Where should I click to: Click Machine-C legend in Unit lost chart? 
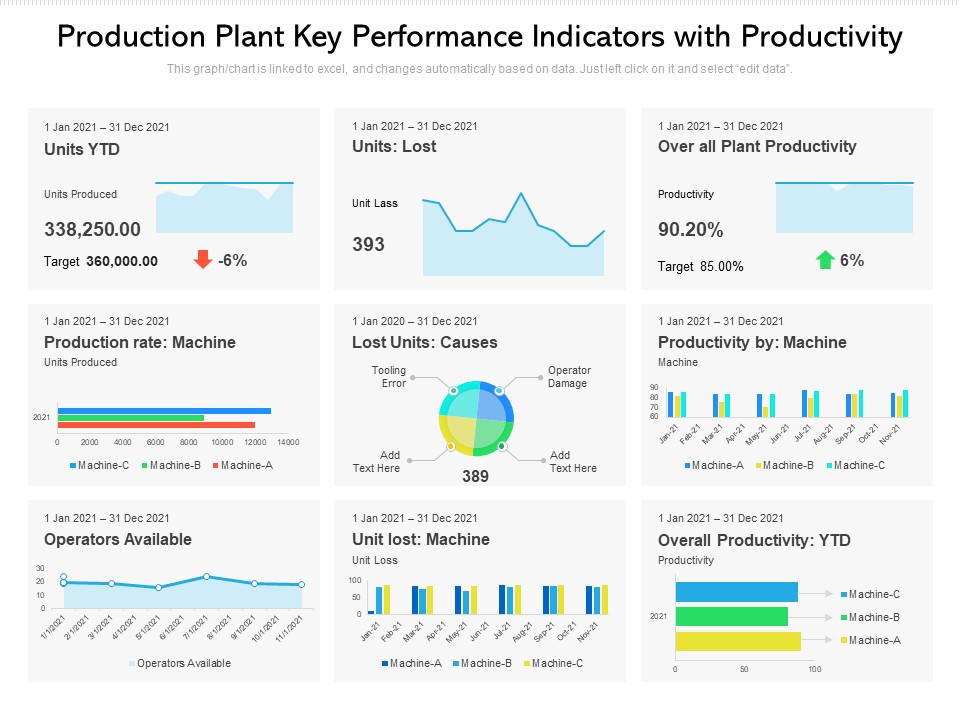click(553, 663)
